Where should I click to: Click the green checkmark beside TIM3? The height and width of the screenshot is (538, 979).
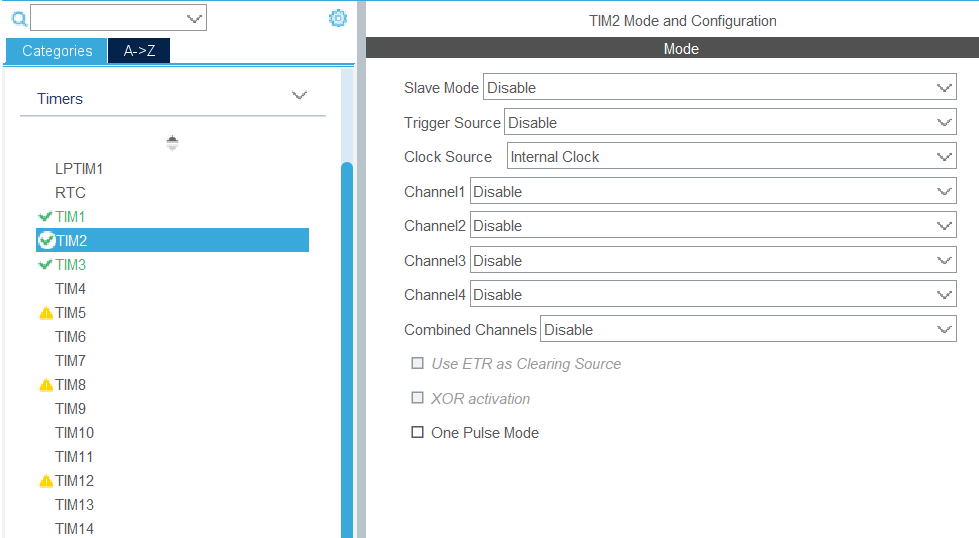point(45,265)
